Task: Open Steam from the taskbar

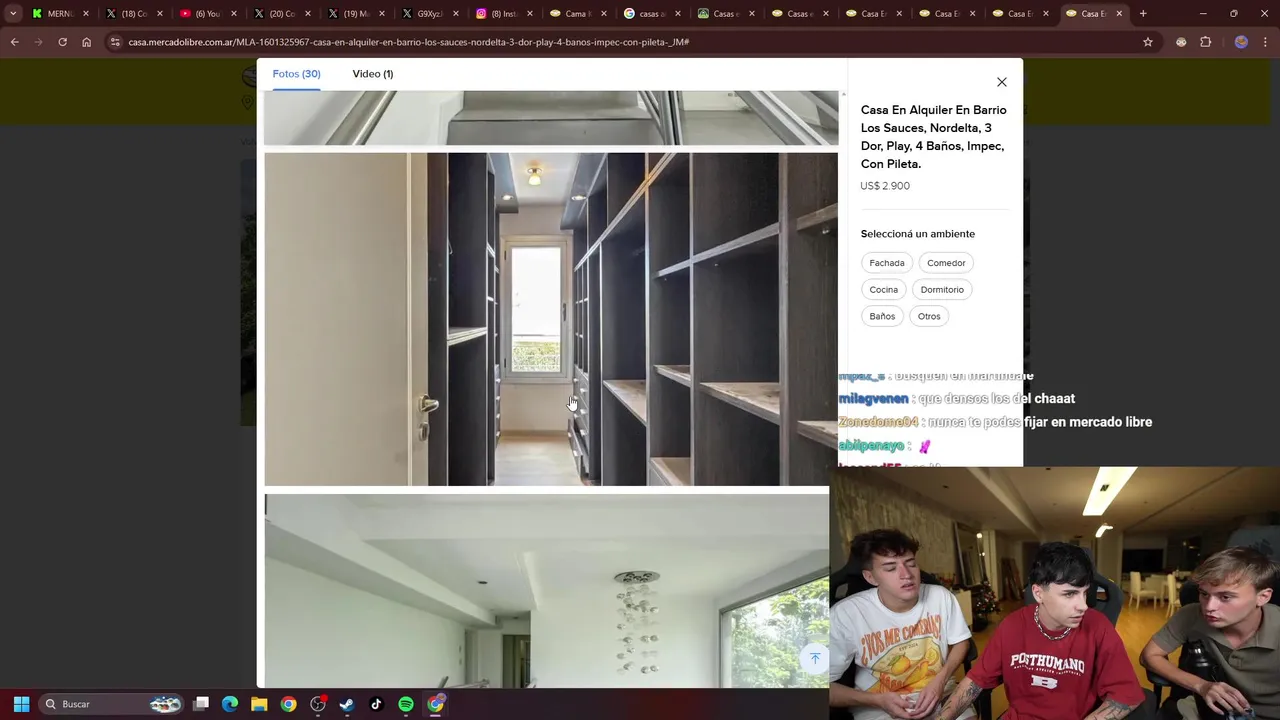Action: click(347, 704)
